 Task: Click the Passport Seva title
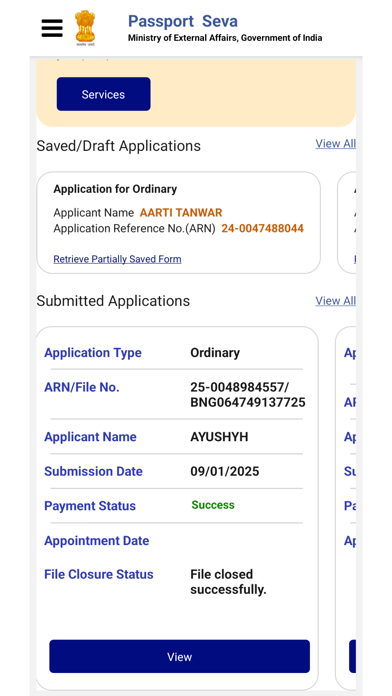tap(183, 21)
